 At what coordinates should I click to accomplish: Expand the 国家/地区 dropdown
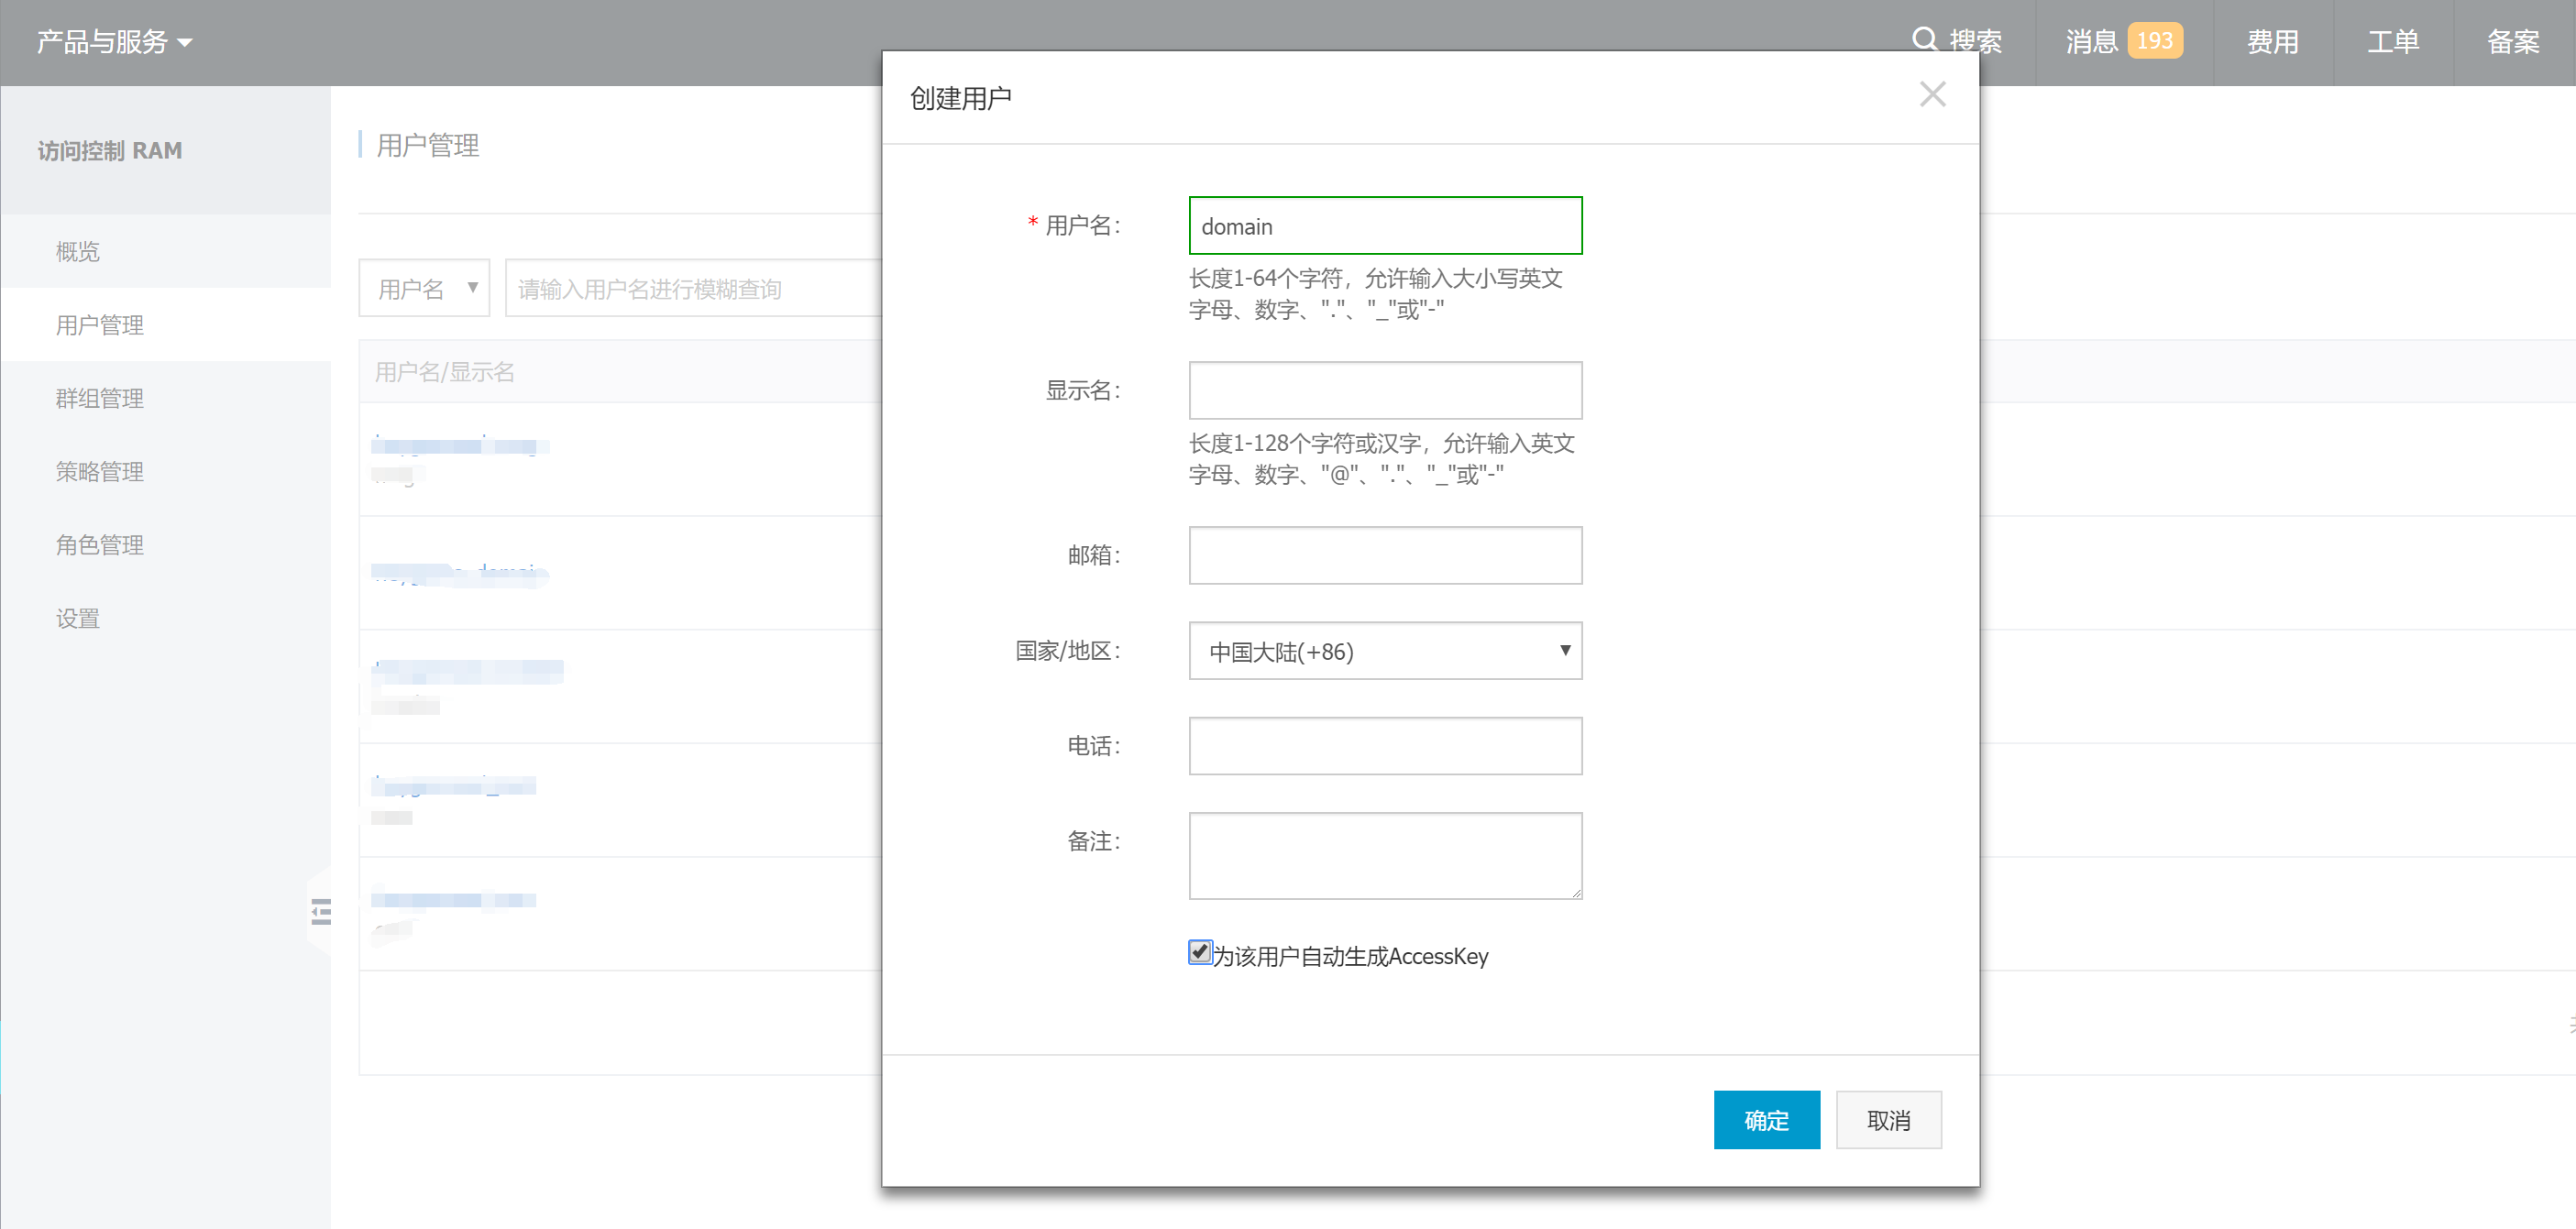[x=1384, y=651]
